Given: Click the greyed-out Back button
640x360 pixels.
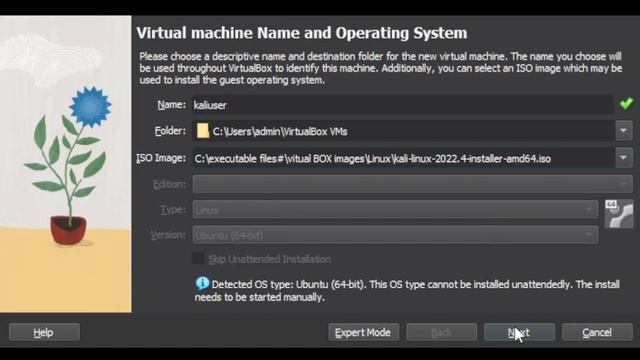Looking at the screenshot, I should [x=441, y=332].
